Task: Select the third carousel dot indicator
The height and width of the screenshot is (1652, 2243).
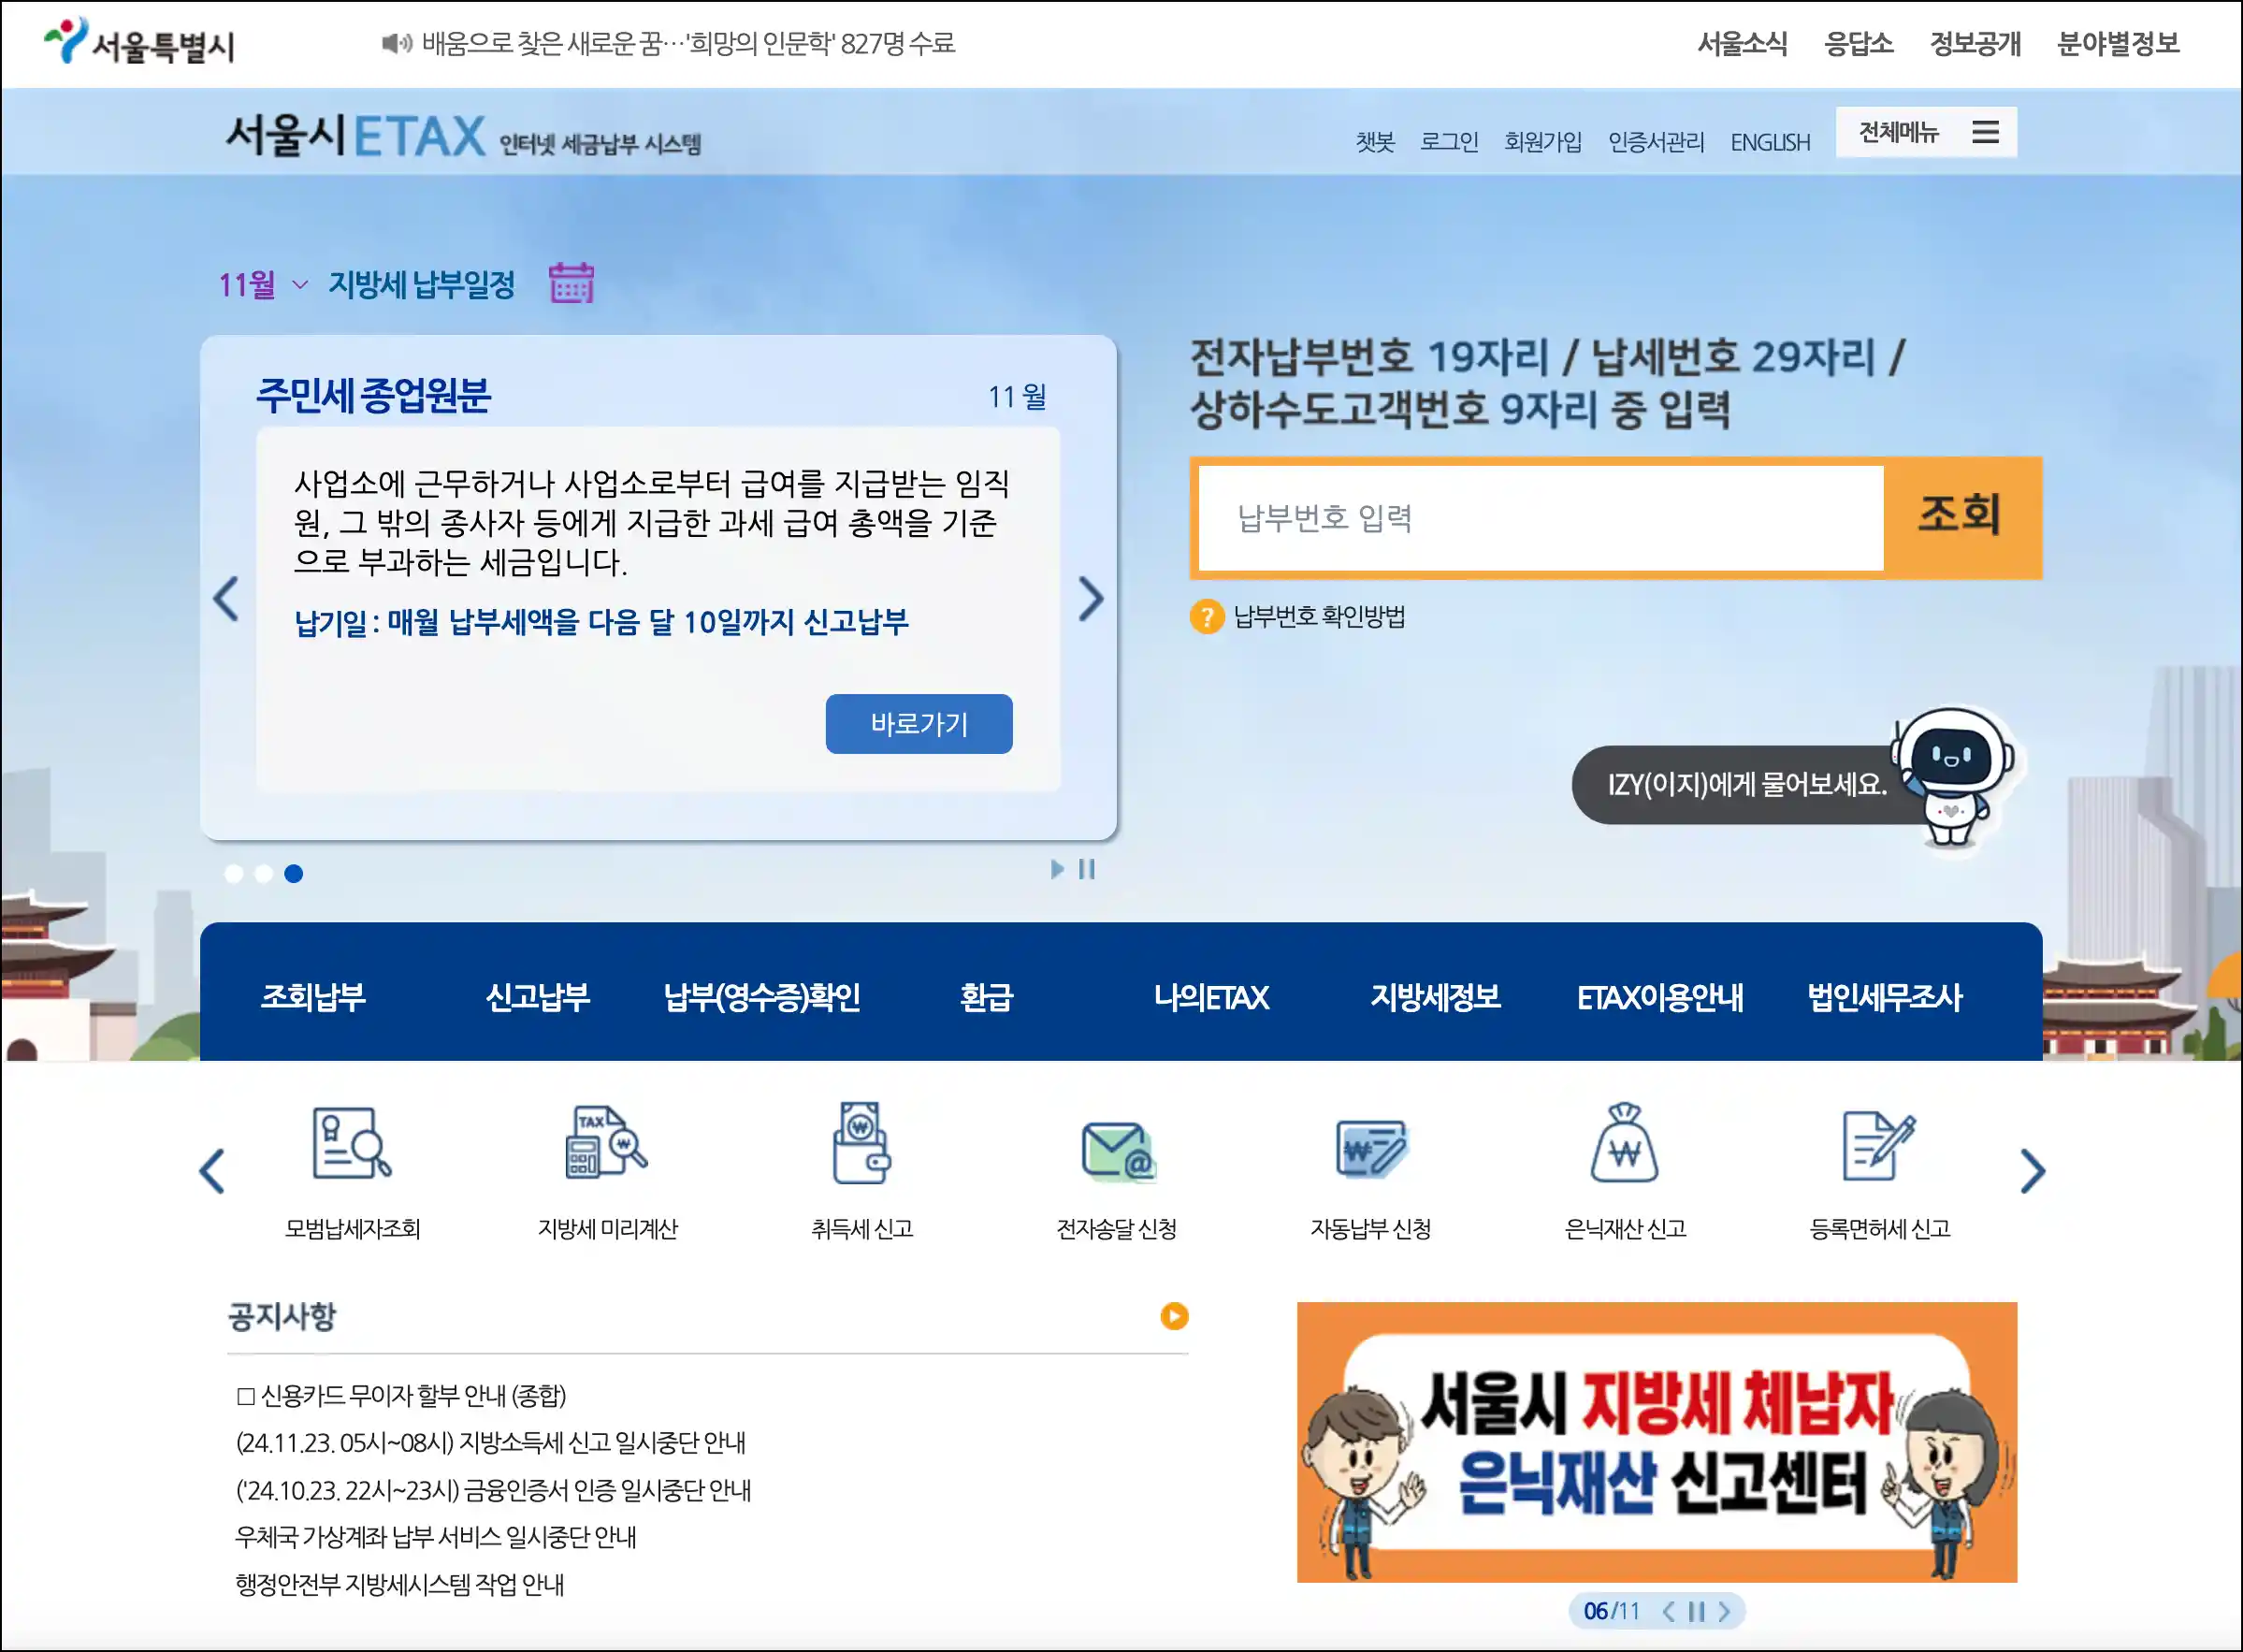Action: 293,874
